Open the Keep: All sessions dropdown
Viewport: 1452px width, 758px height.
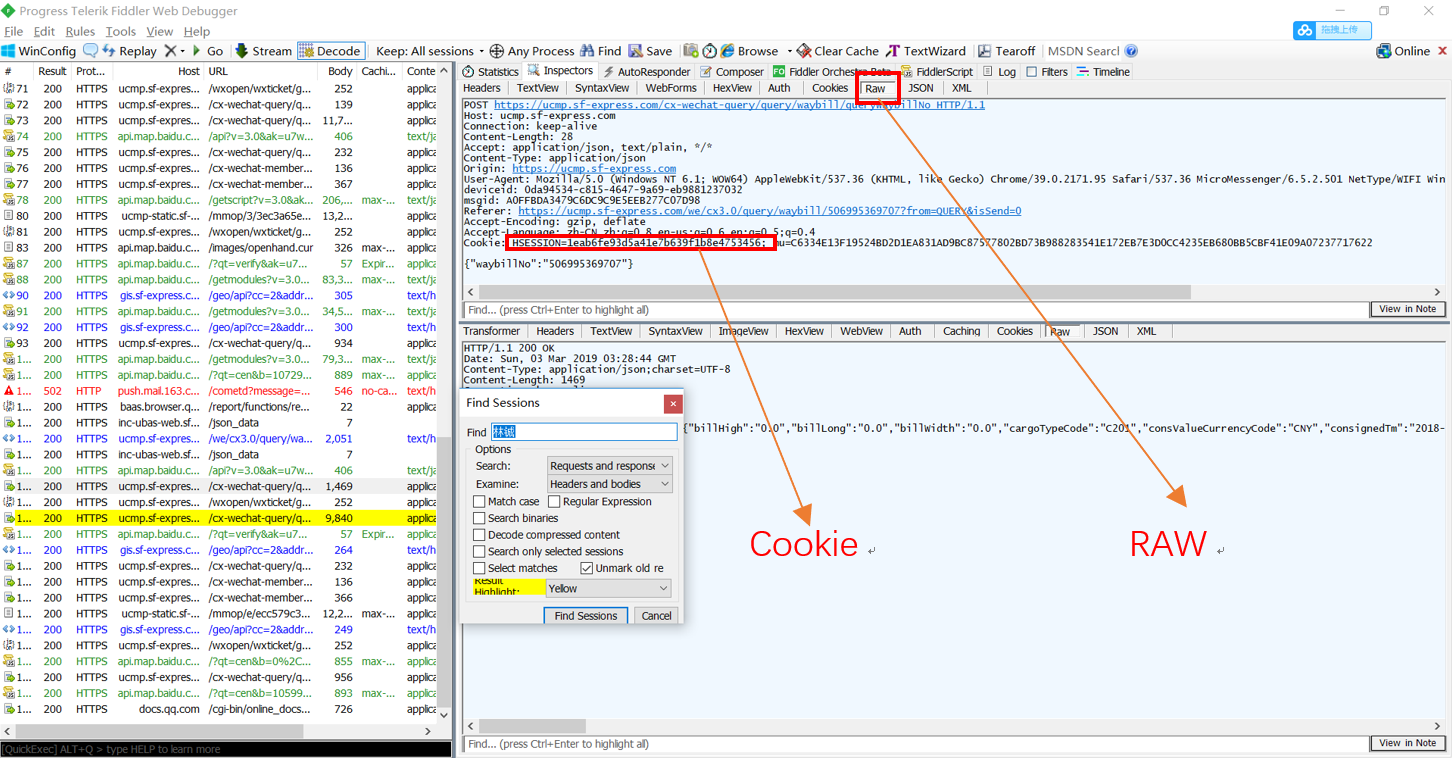point(430,51)
